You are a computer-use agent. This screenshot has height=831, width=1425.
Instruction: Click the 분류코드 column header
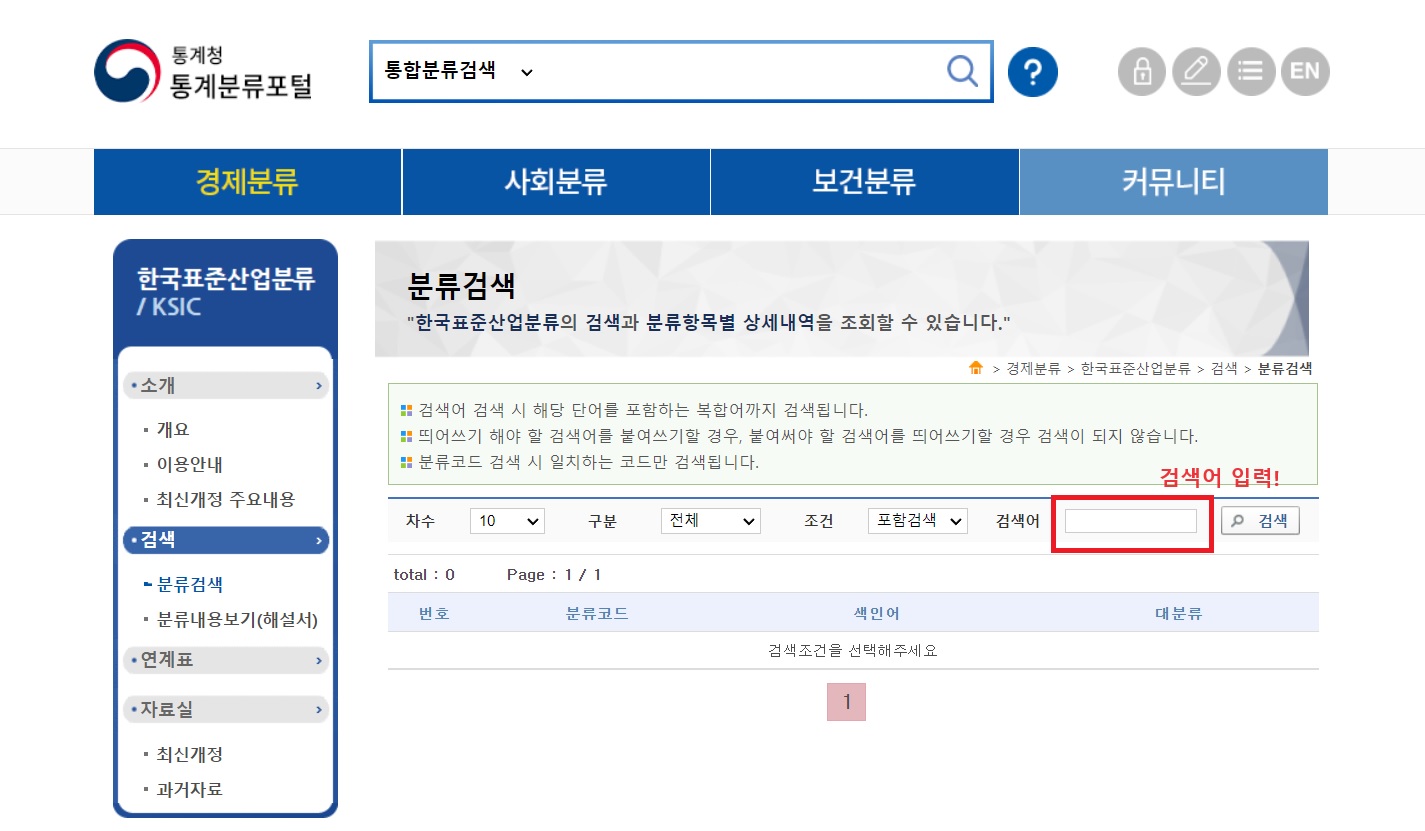coord(597,613)
